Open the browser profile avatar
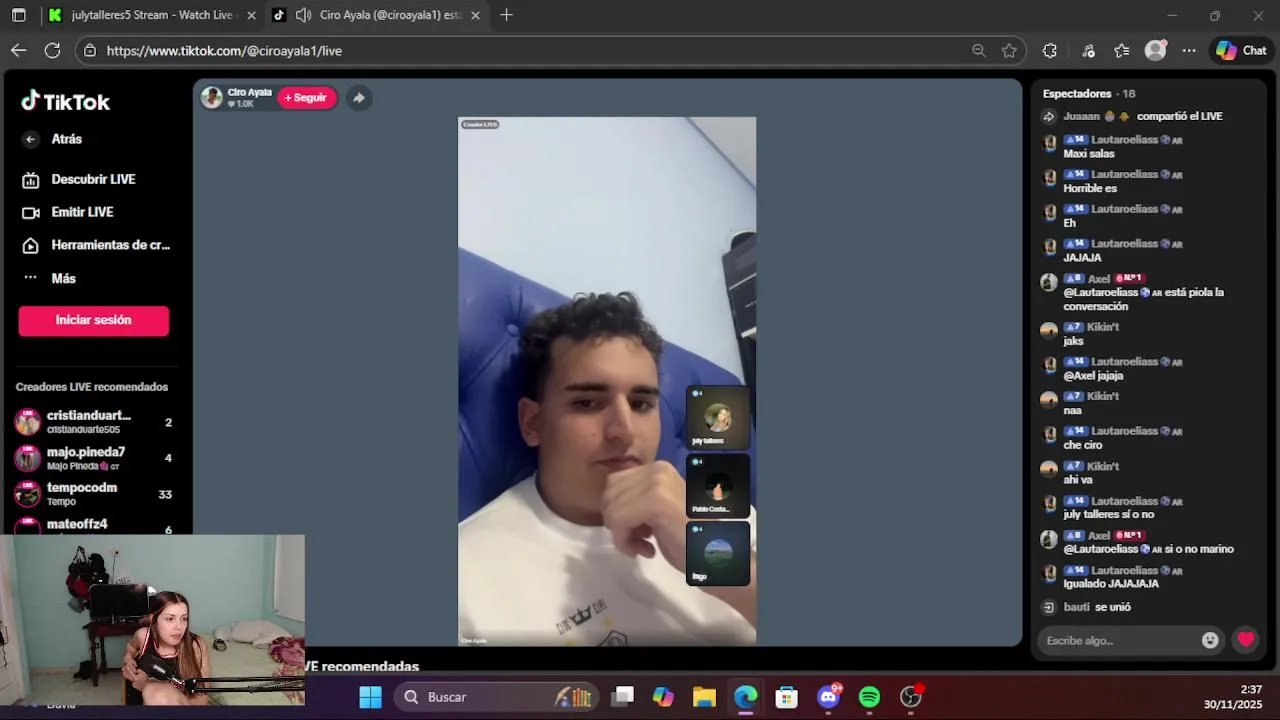 pyautogui.click(x=1155, y=50)
